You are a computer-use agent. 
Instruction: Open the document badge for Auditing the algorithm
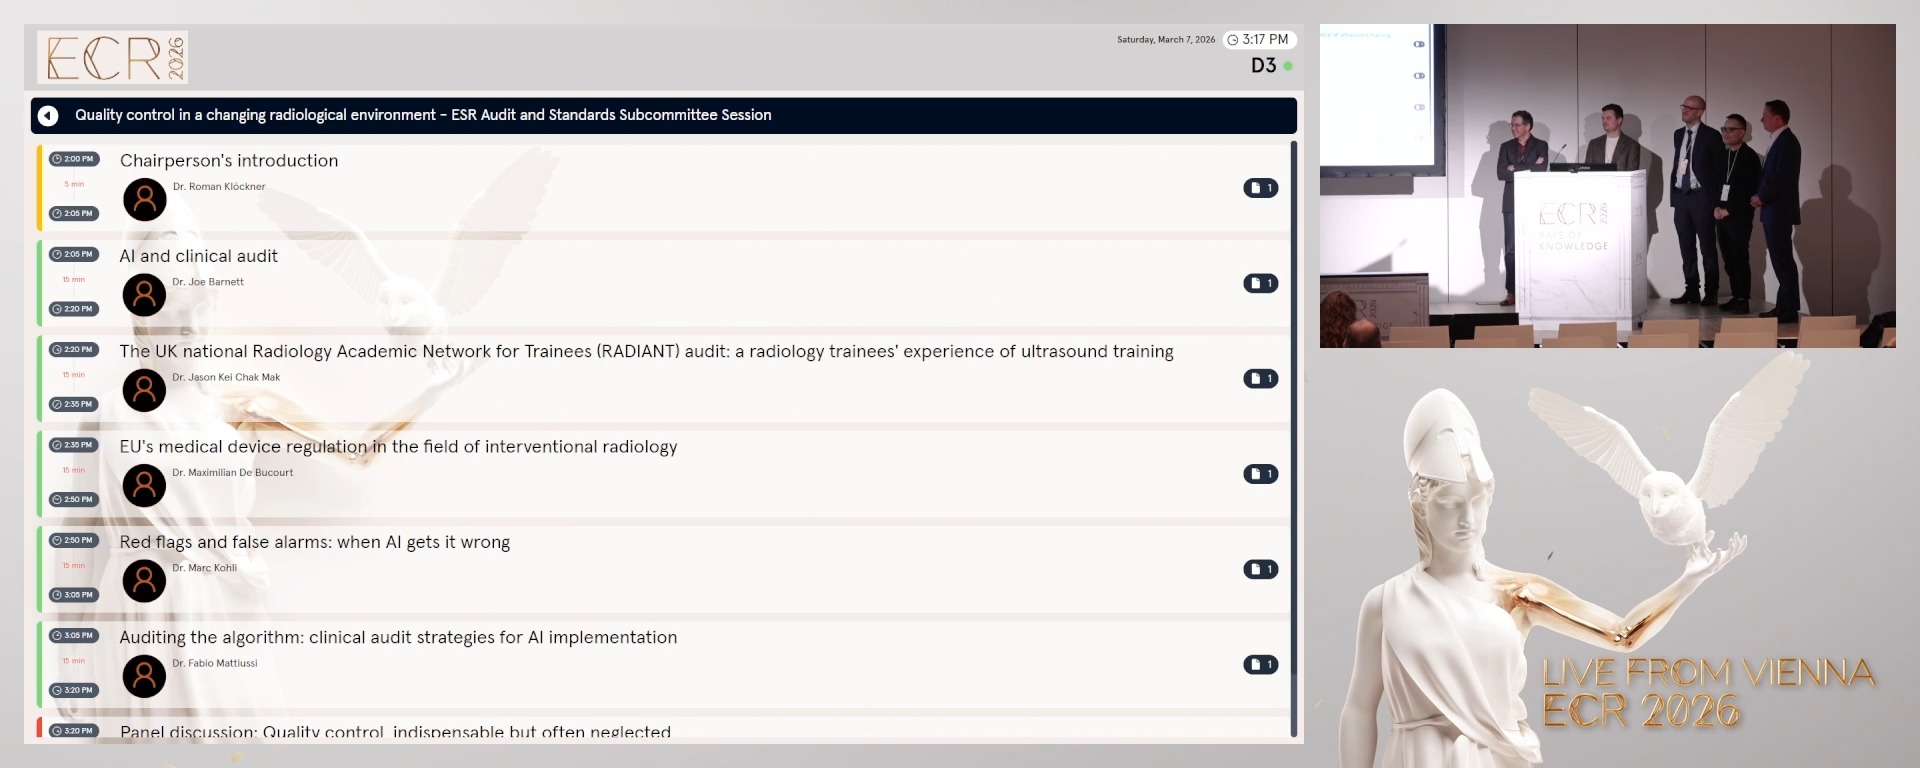click(1260, 665)
